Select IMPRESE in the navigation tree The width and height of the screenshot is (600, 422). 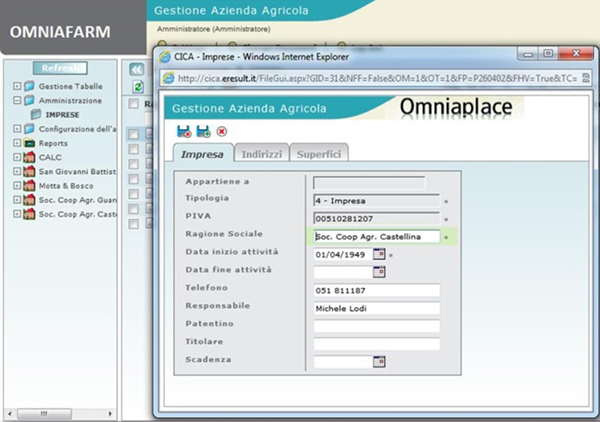[x=62, y=115]
